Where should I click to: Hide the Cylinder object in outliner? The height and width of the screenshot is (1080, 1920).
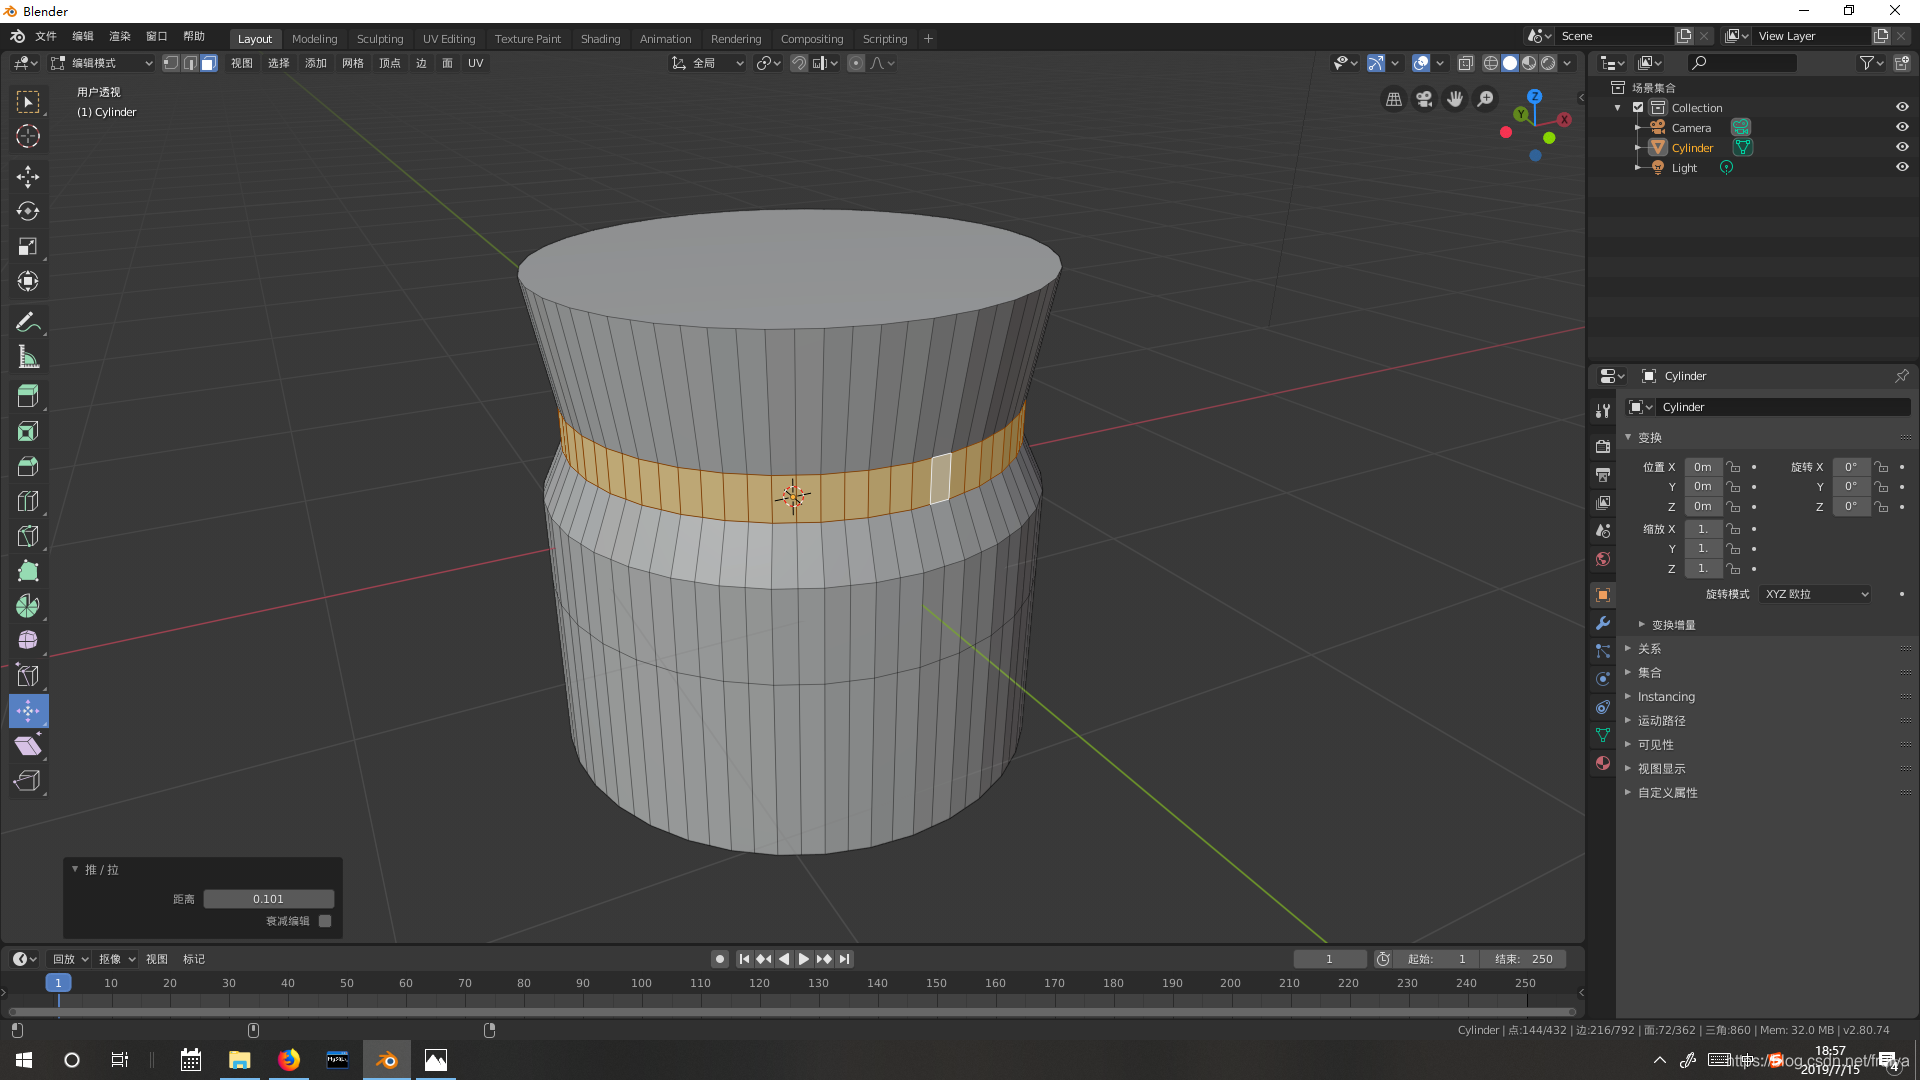coord(1902,147)
